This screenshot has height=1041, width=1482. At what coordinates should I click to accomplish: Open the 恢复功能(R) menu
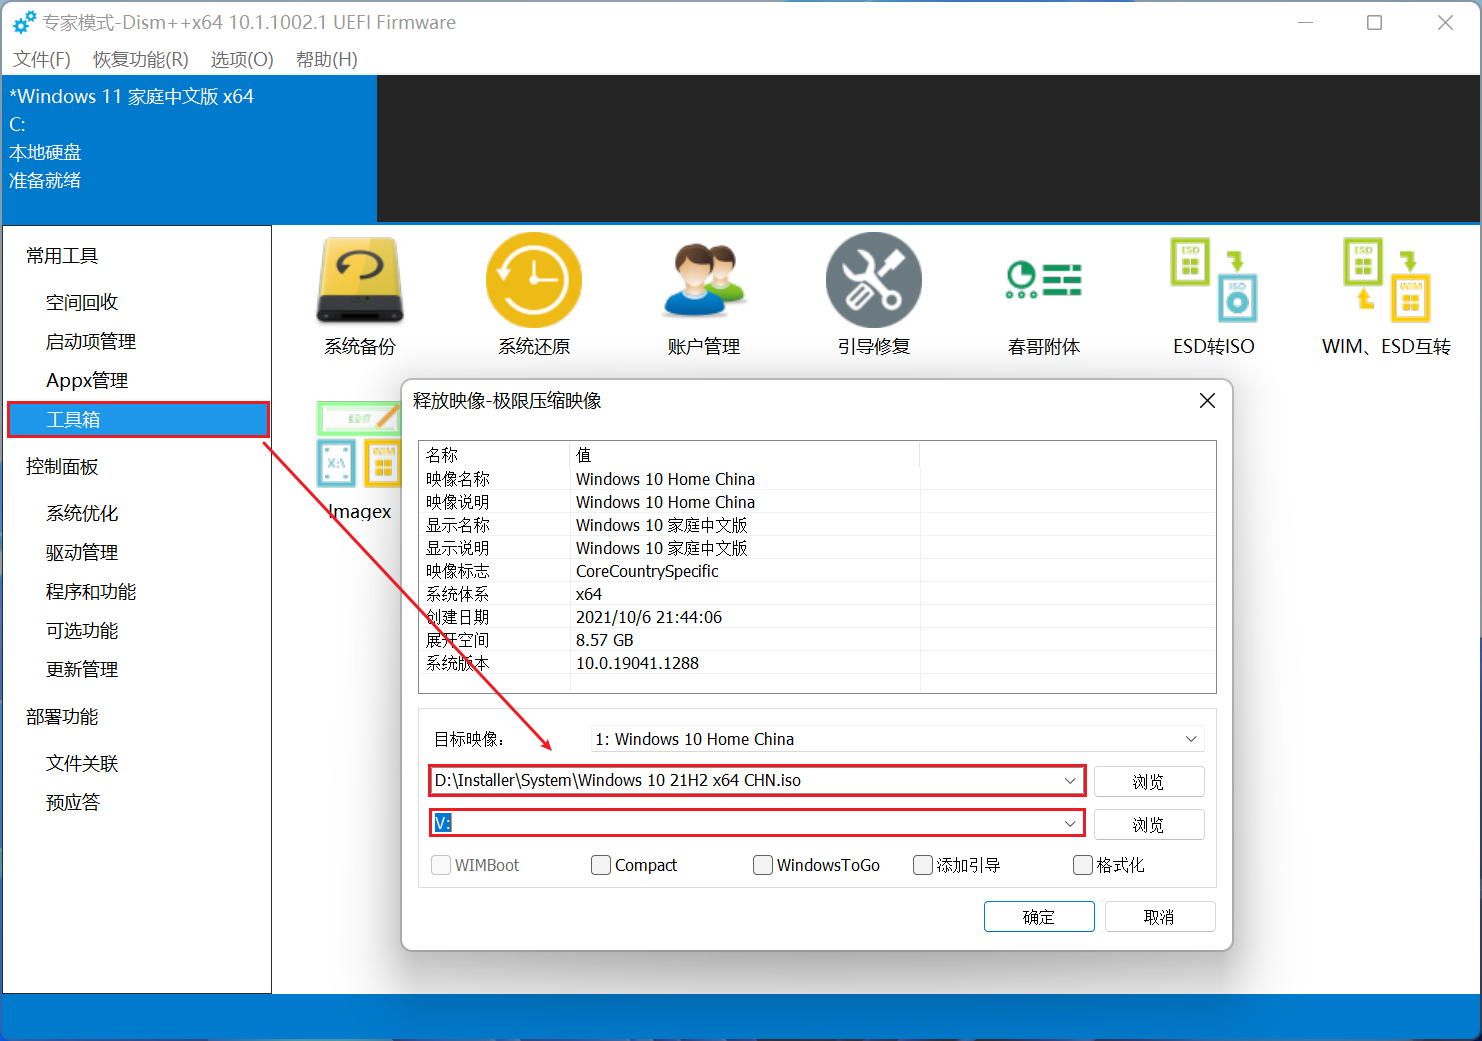pyautogui.click(x=141, y=60)
